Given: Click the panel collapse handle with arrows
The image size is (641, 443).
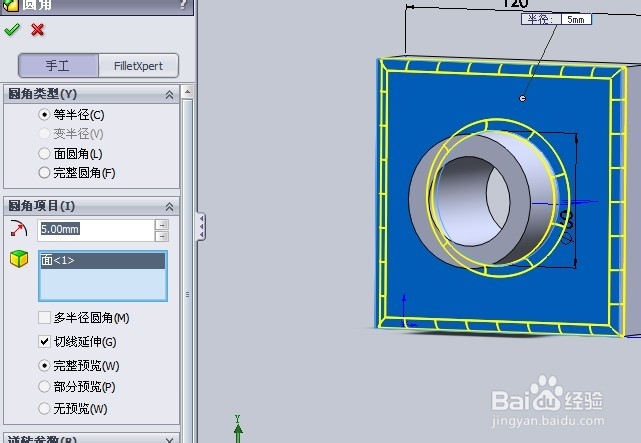Looking at the screenshot, I should tap(201, 226).
